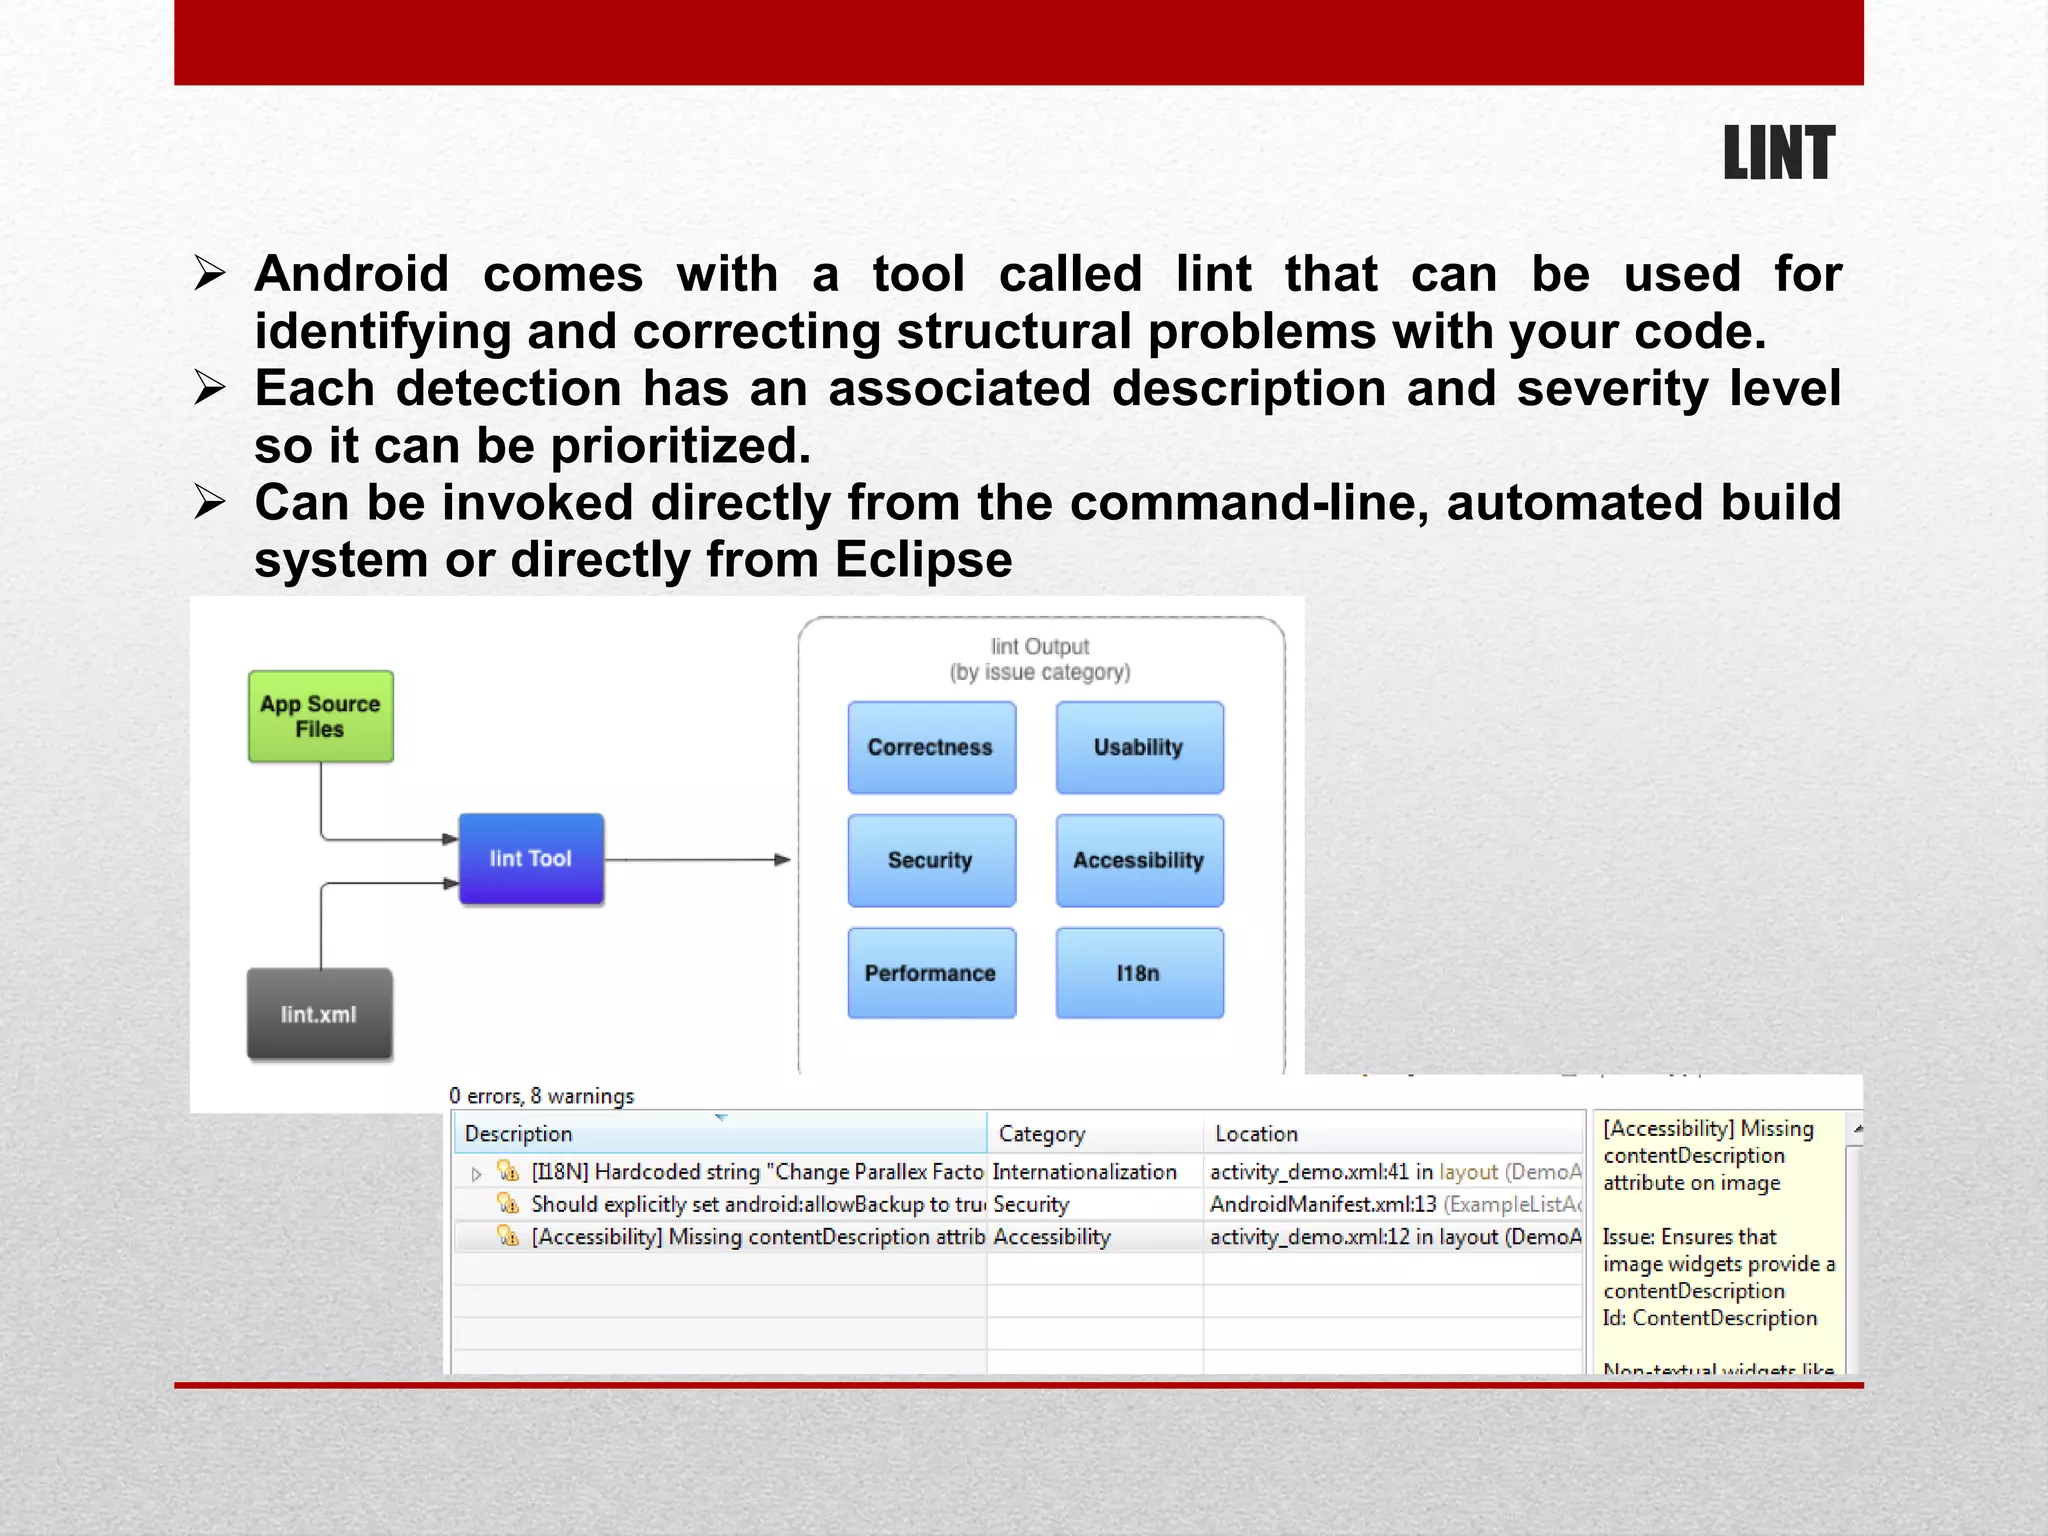Image resolution: width=2048 pixels, height=1536 pixels.
Task: Sort by the Description column header
Action: [720, 1134]
